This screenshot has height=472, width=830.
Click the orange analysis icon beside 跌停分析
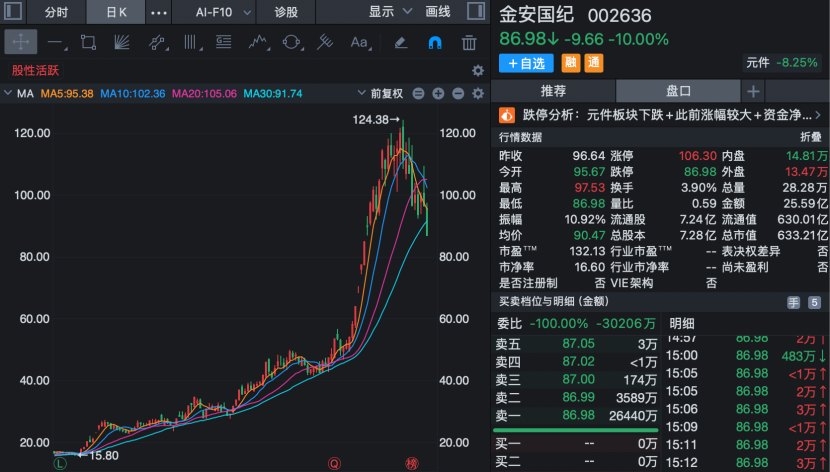(x=507, y=115)
